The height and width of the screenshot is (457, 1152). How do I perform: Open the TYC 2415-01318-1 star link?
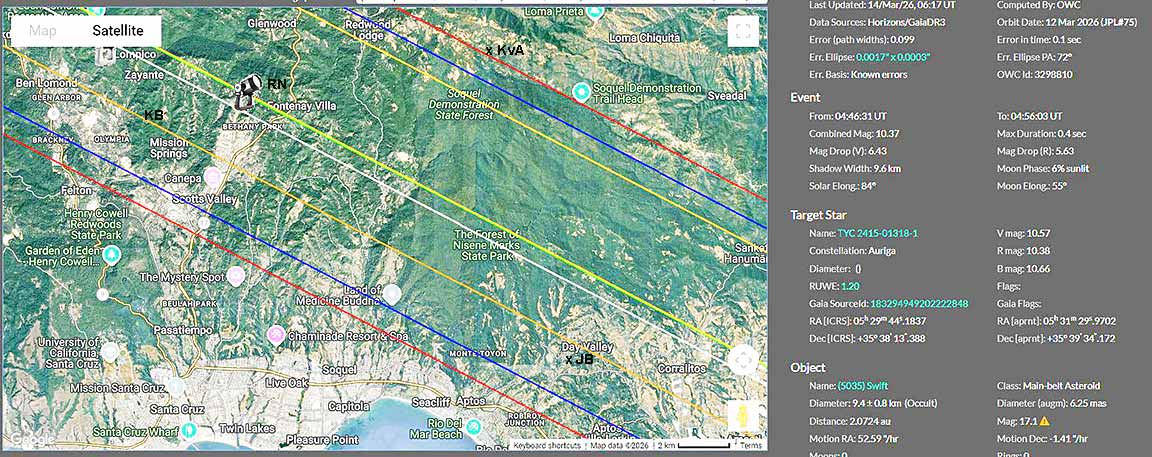877,233
